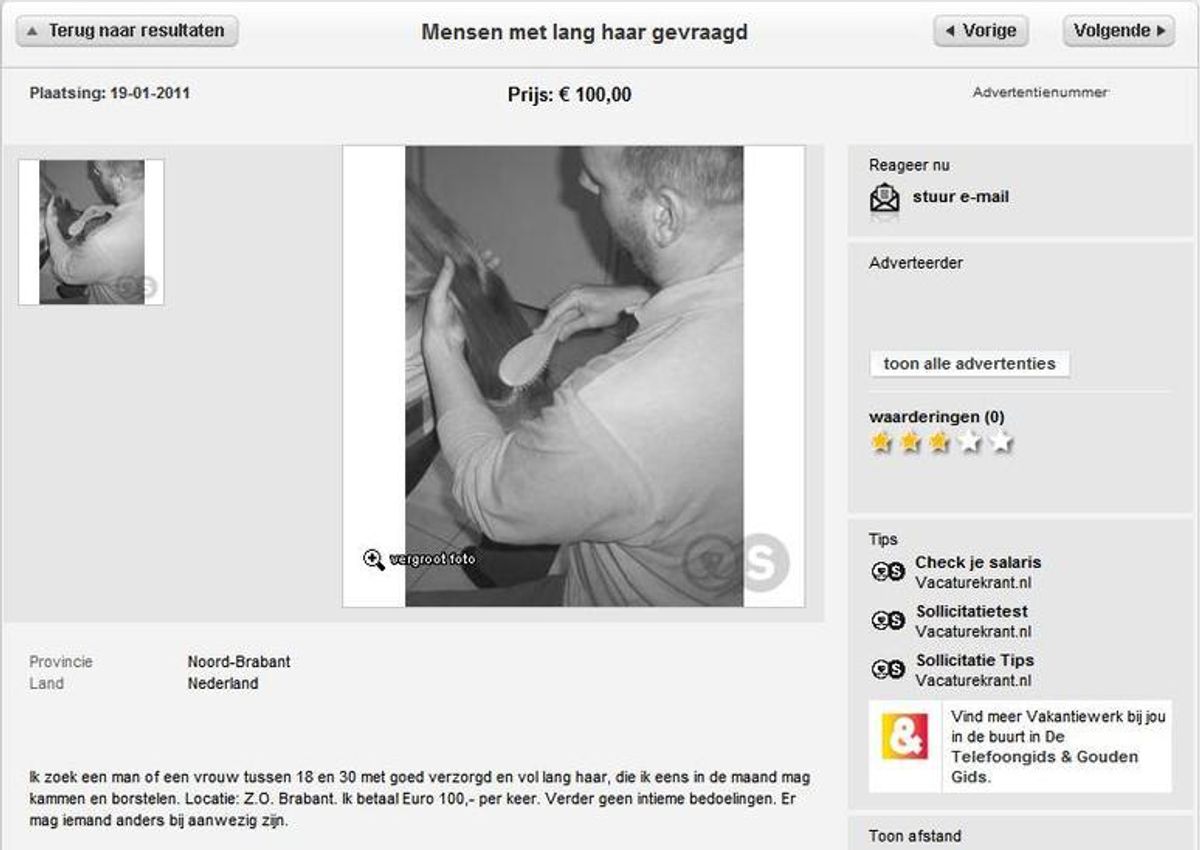The height and width of the screenshot is (850, 1200).
Task: Open the Check je salaris link
Action: coord(978,562)
